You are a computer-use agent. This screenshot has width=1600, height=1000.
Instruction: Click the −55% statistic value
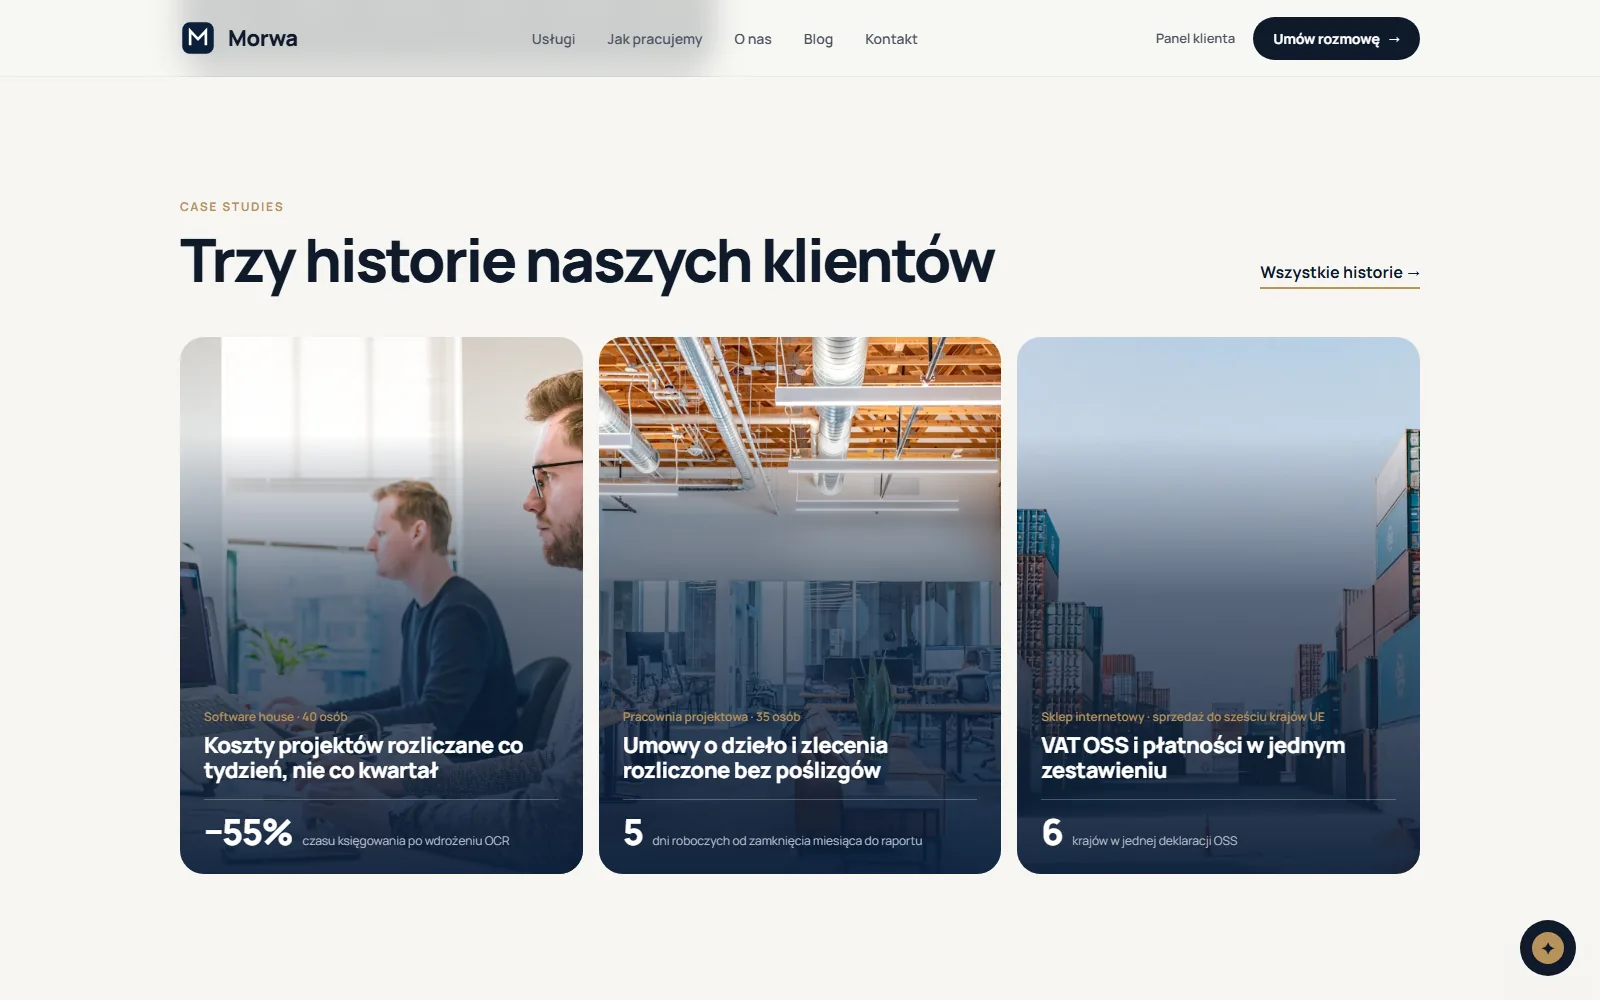click(248, 832)
